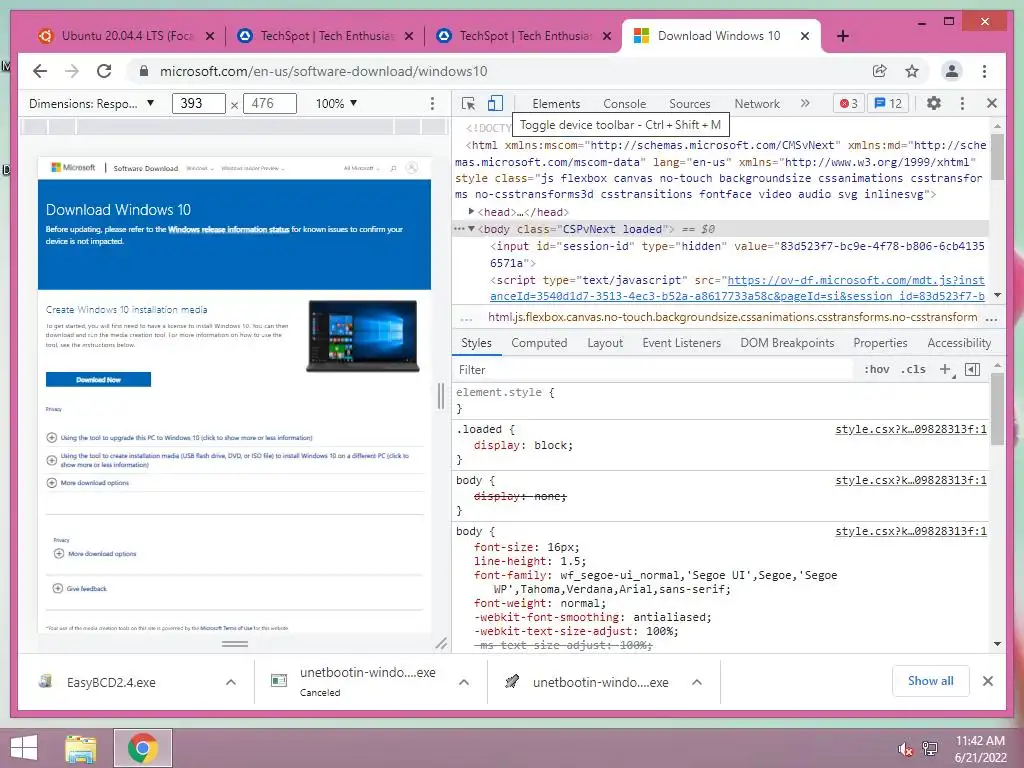The image size is (1024, 768).
Task: Click the viewport height field 476
Action: click(x=270, y=103)
